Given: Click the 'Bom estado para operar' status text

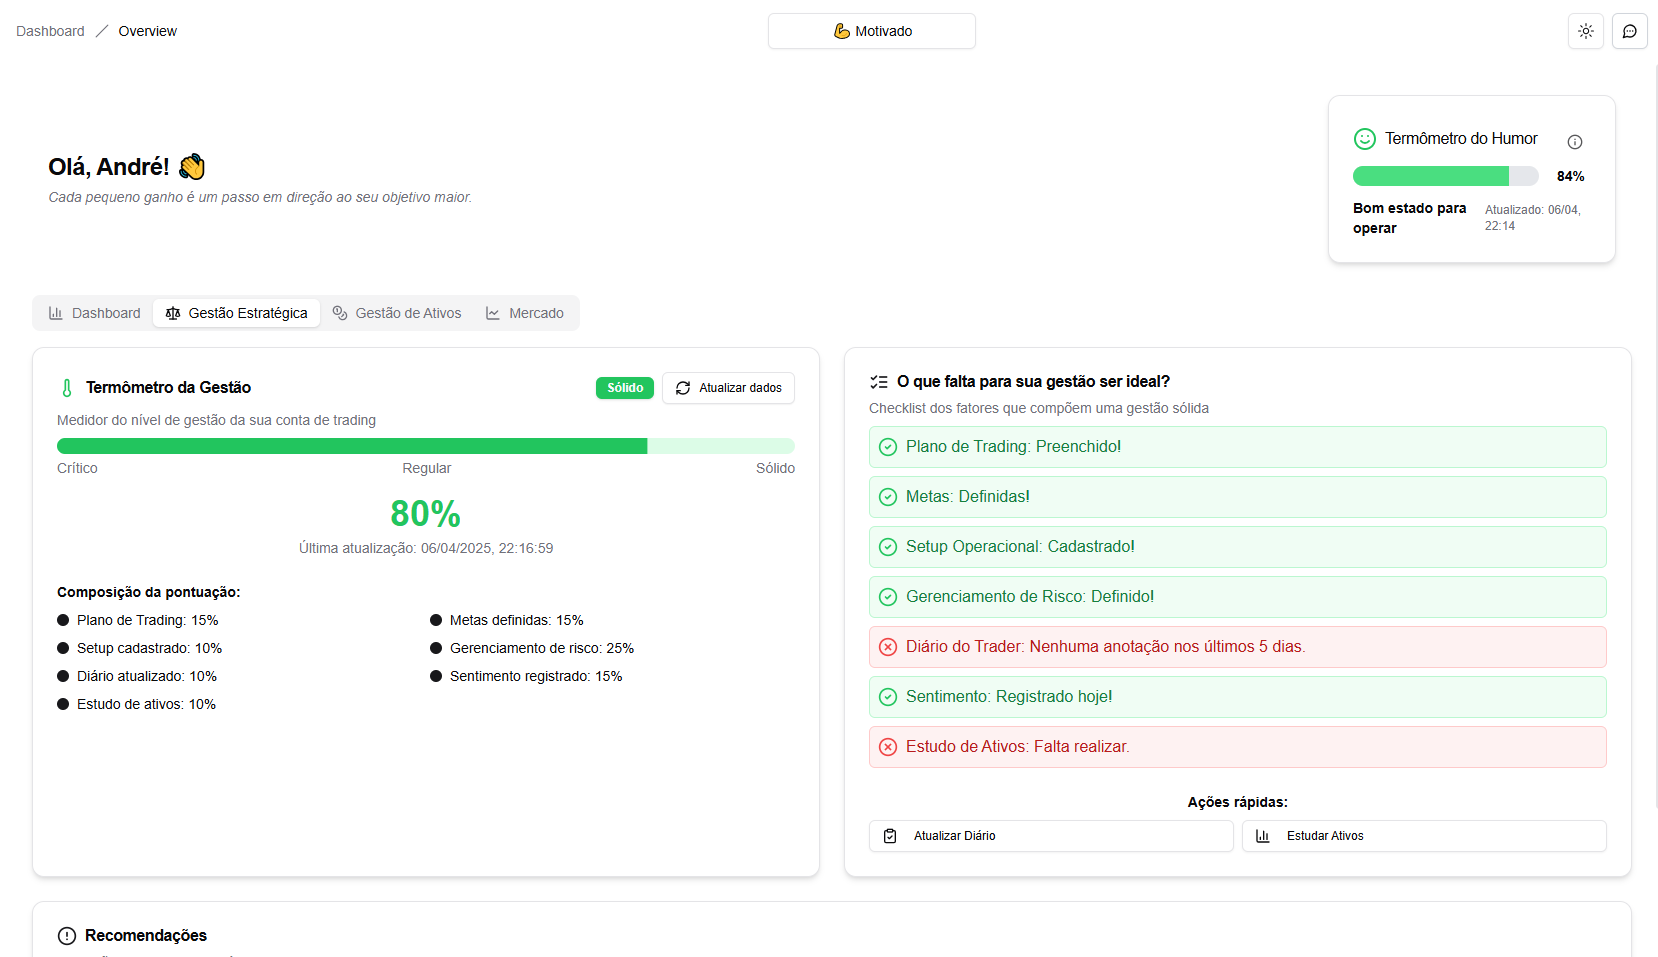Looking at the screenshot, I should (x=1410, y=218).
